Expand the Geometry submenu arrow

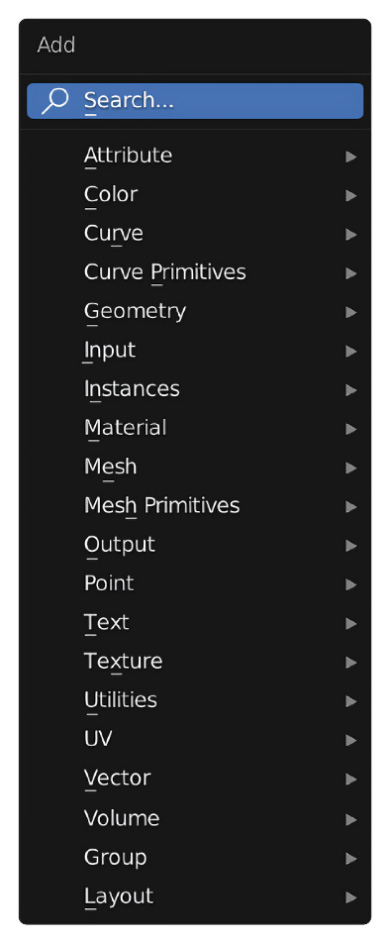pos(351,312)
